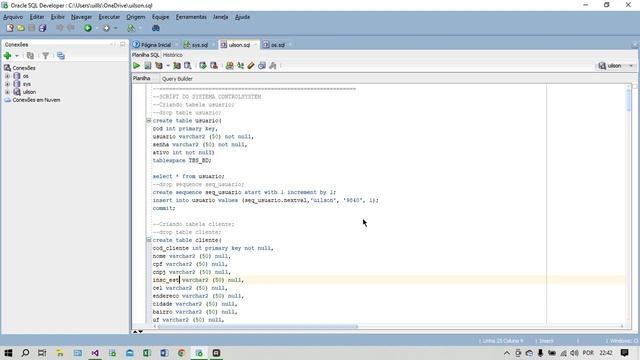Go back using the green arrow icon
This screenshot has width=640, height=360.
[x=88, y=28]
